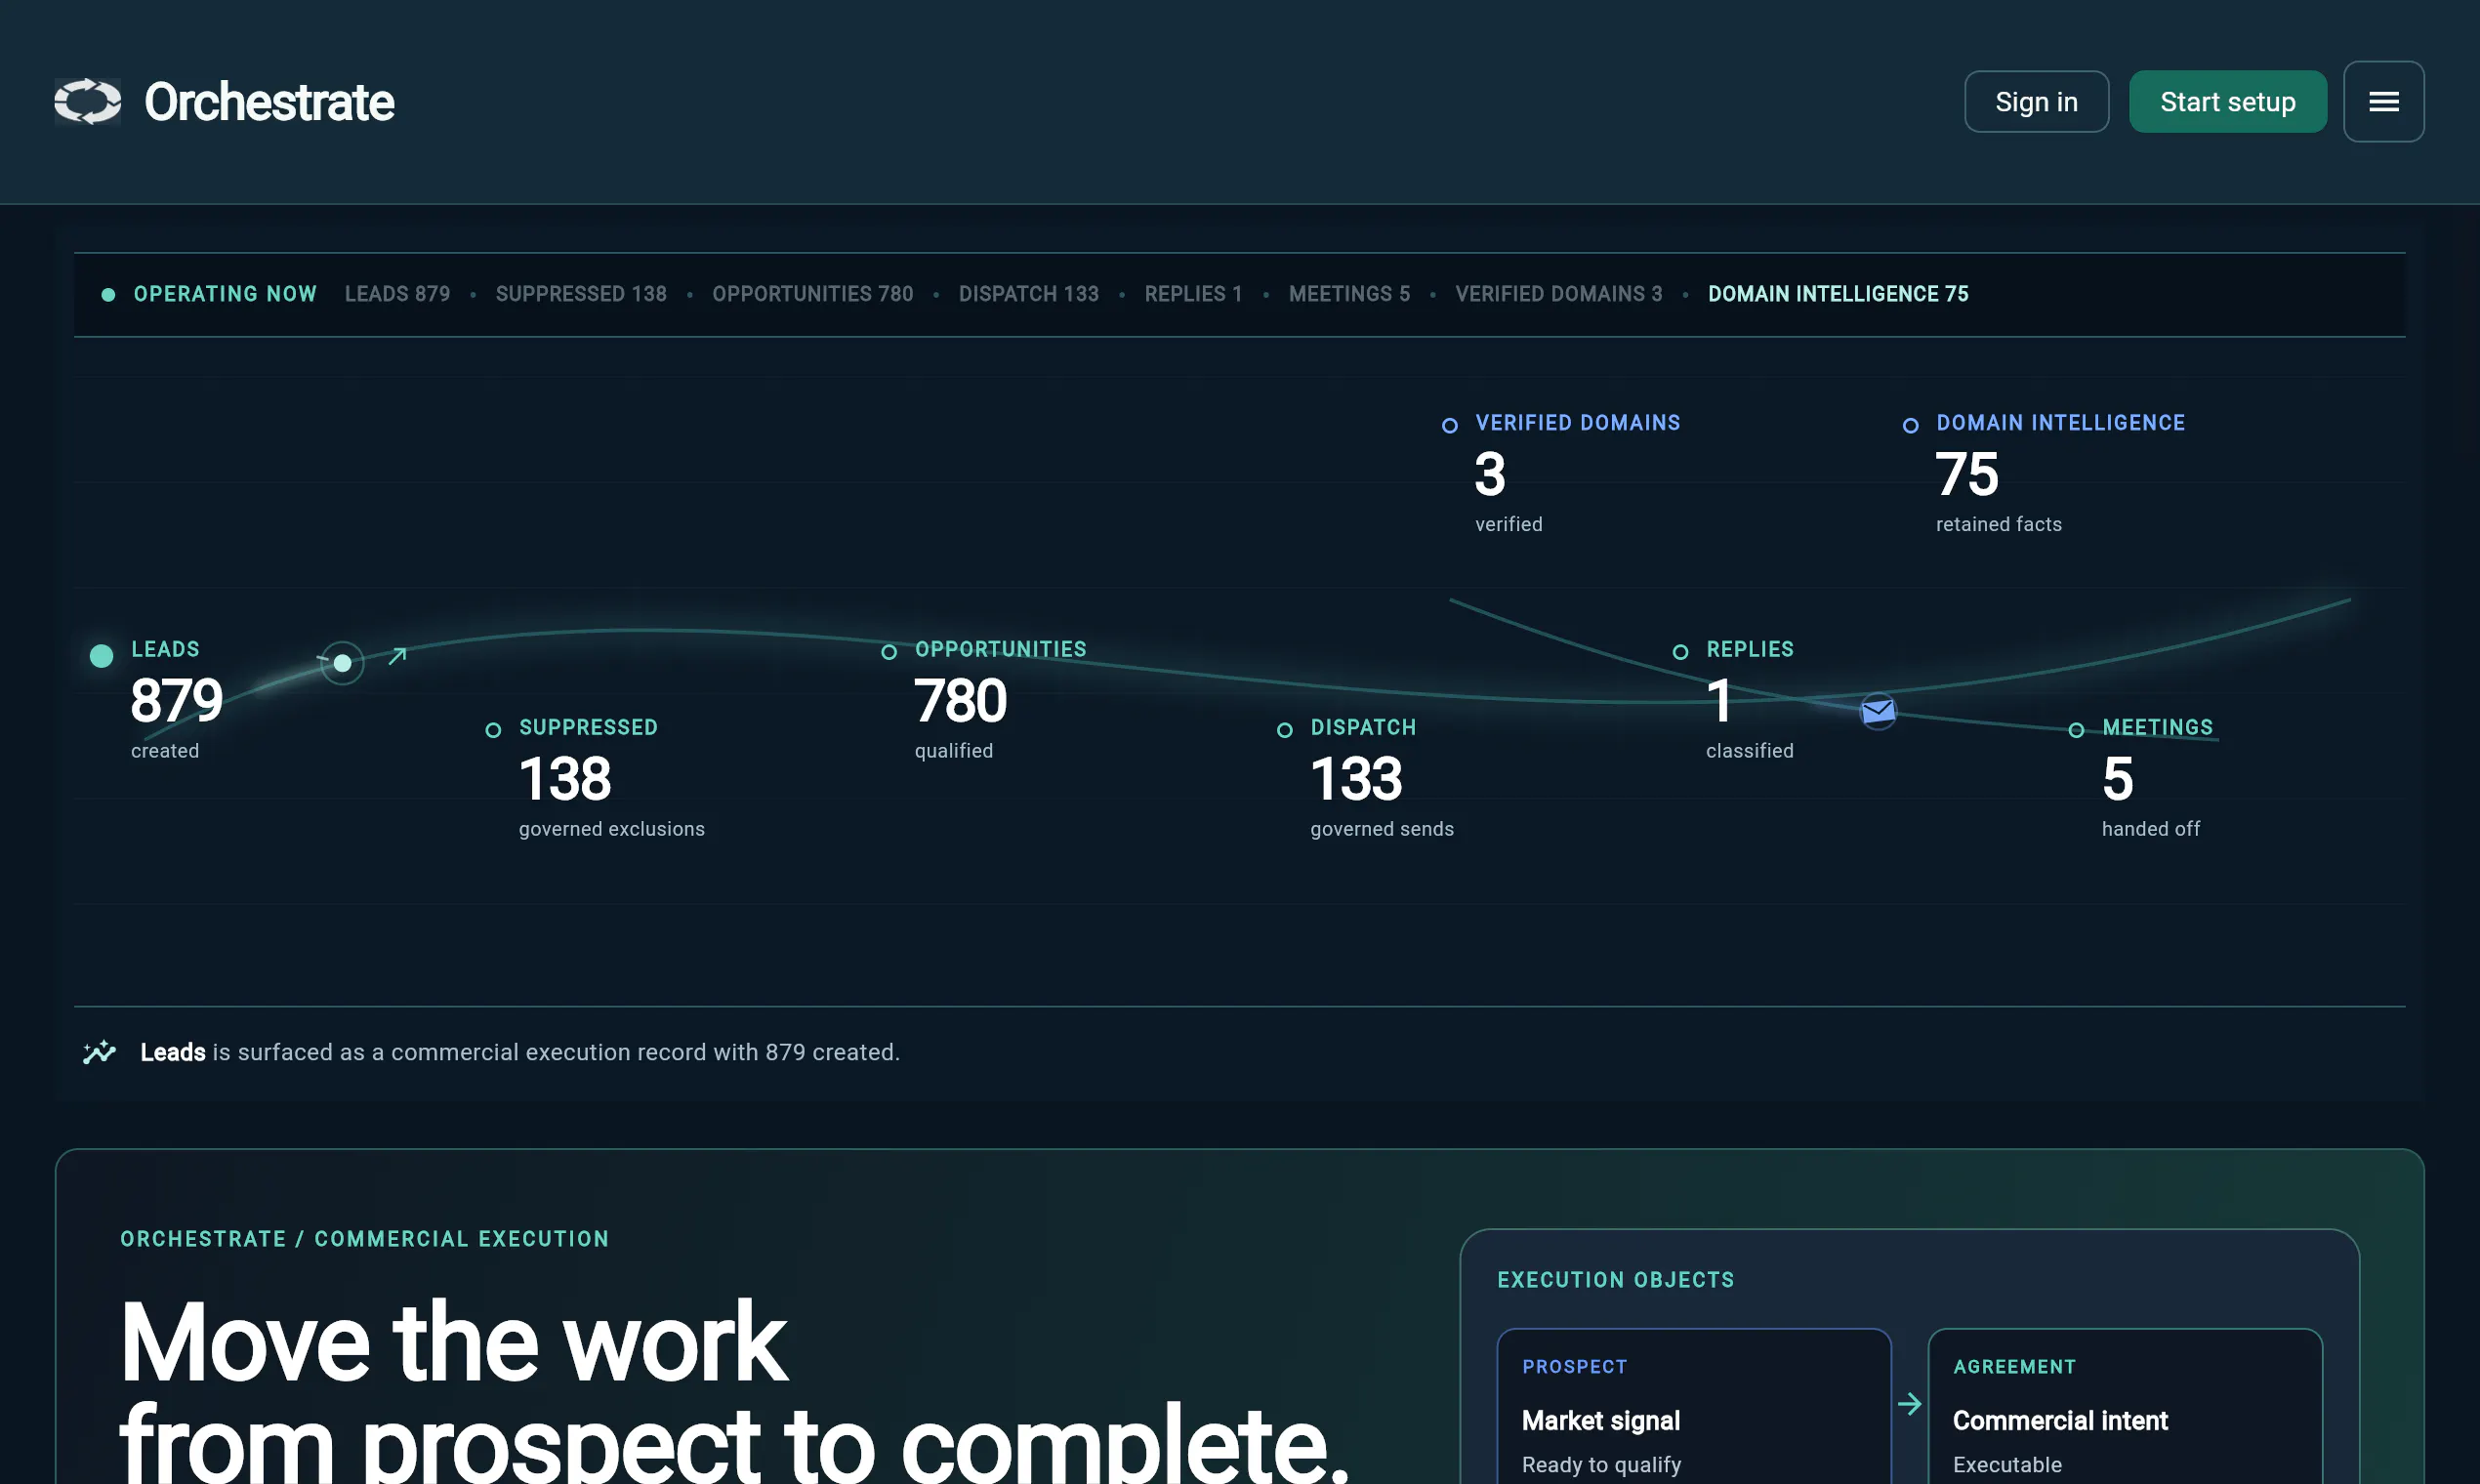Click the Meetings node circle
Screen dimensions: 2480x1484
tap(2076, 731)
